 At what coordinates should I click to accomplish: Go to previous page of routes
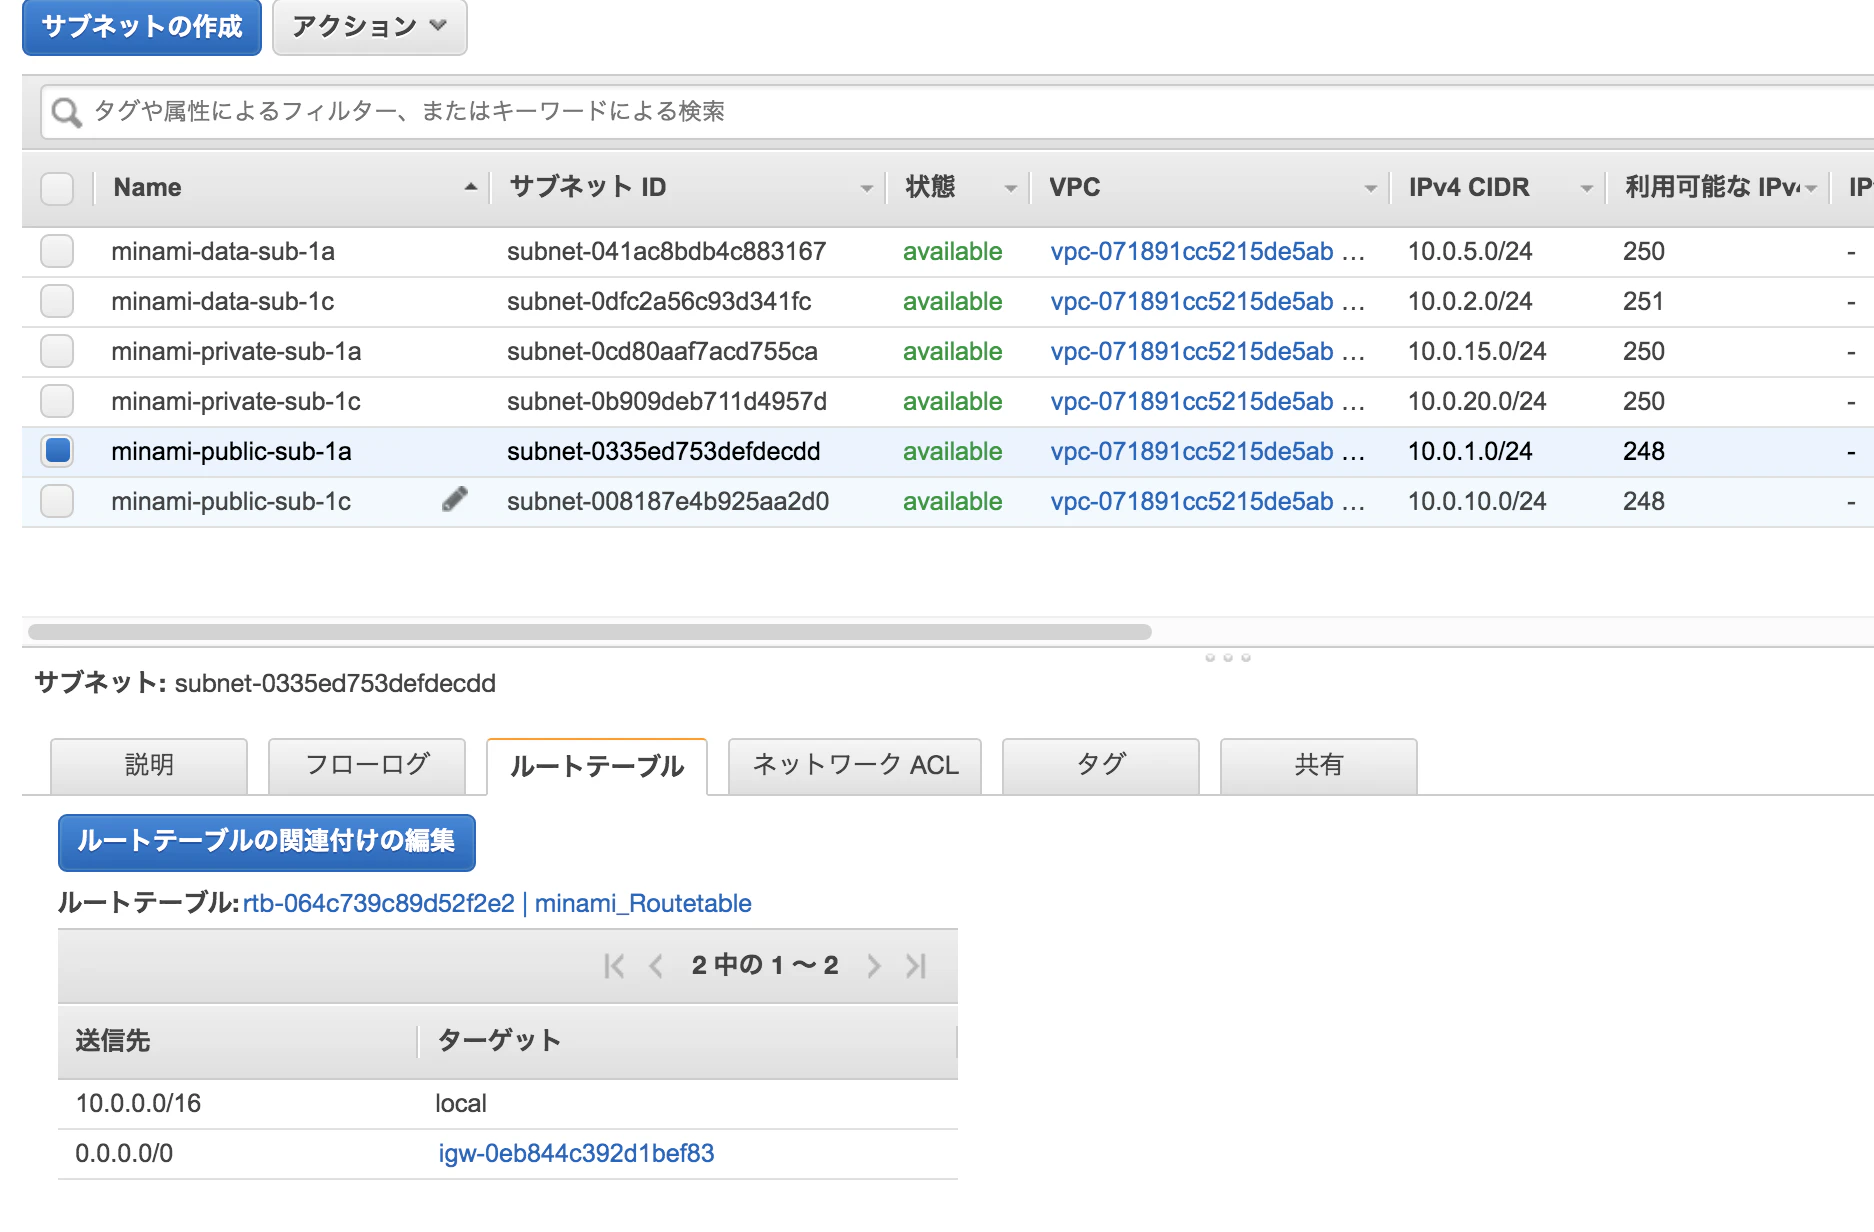point(656,966)
